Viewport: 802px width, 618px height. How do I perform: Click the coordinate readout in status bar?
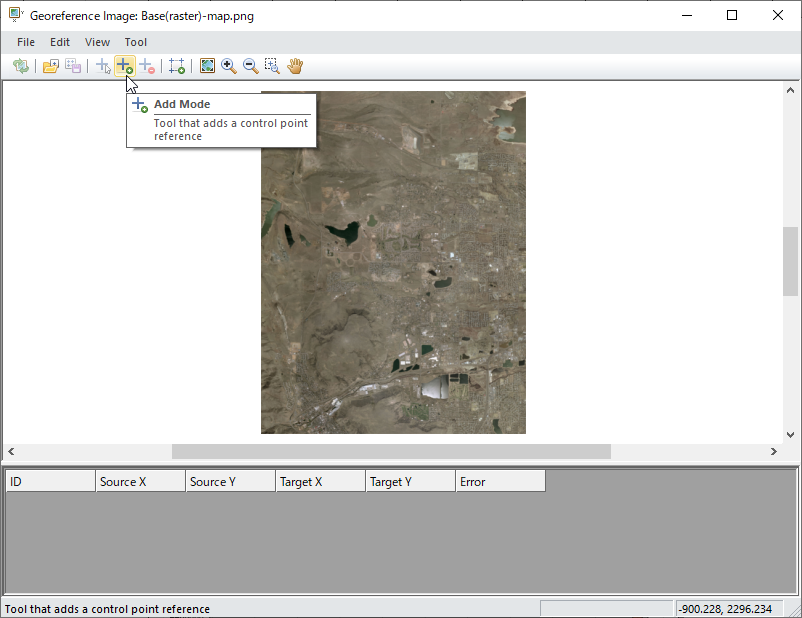(x=729, y=609)
